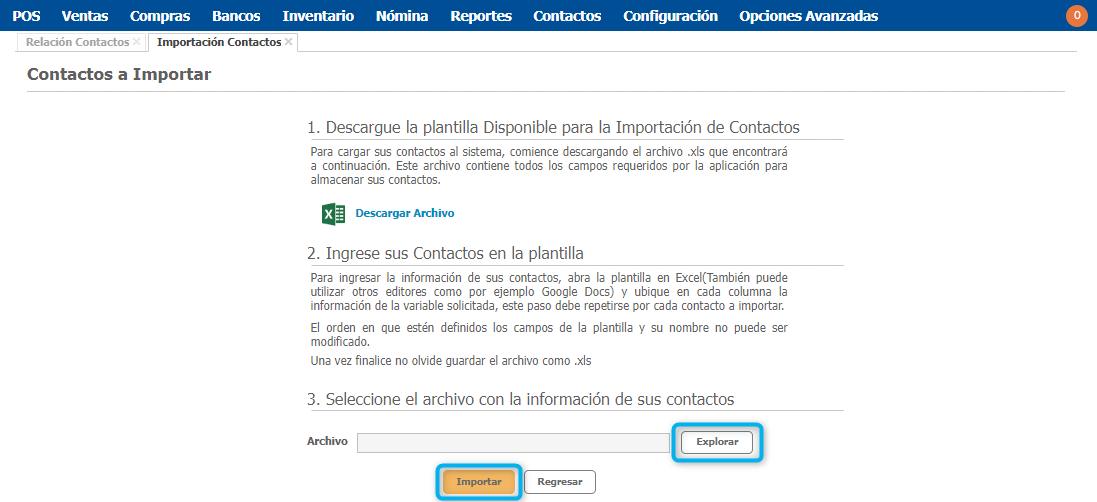Viewport: 1097px width, 502px height.
Task: Open the Ventas menu
Action: coord(85,16)
